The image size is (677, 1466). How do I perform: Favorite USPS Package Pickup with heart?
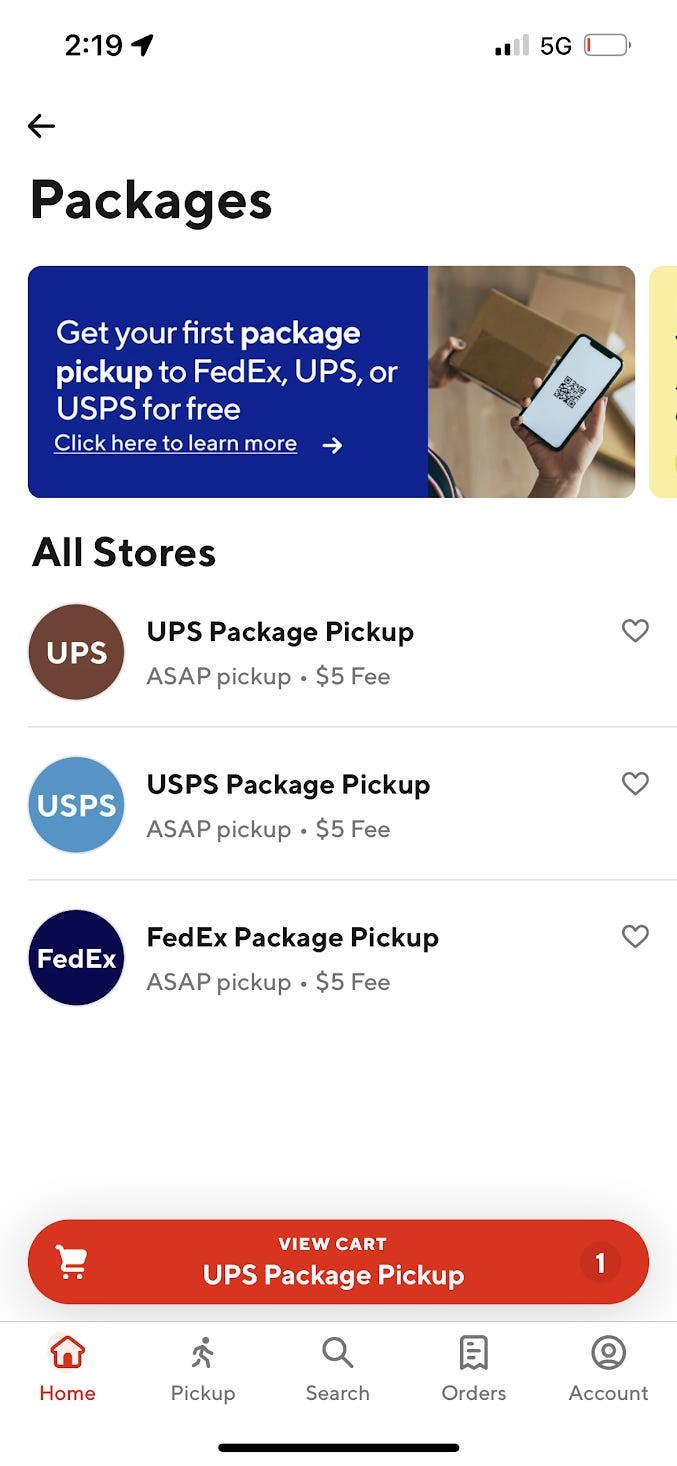tap(635, 783)
